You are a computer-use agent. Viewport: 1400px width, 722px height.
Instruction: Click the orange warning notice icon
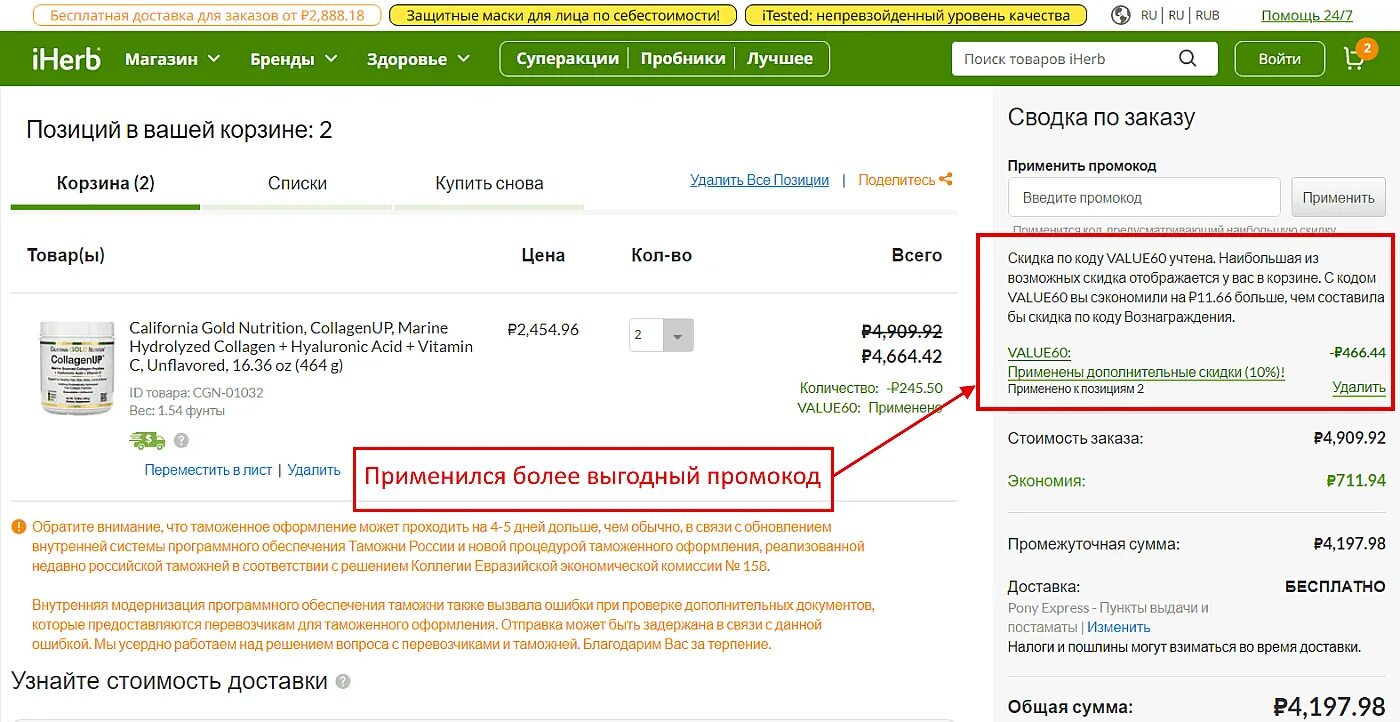pyautogui.click(x=19, y=527)
